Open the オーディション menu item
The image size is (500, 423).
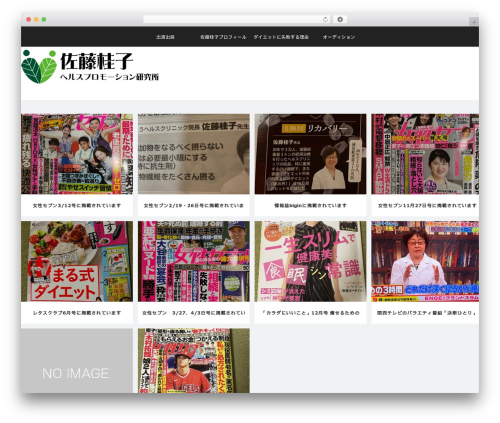[x=339, y=37]
